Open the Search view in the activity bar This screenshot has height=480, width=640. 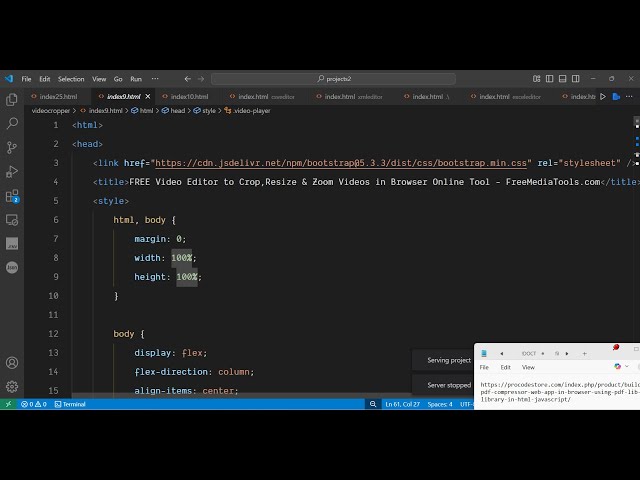coord(12,123)
